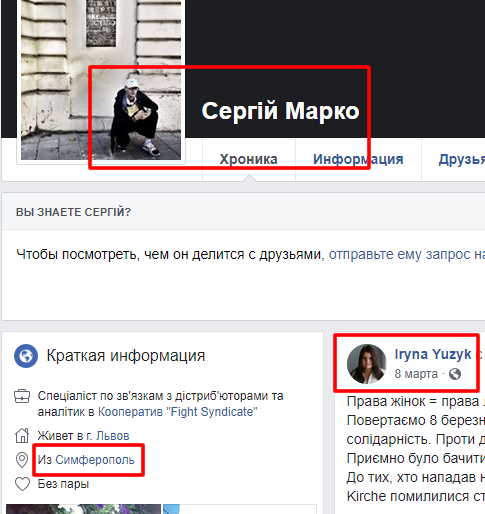485x514 pixels.
Task: Open the Информация tab
Action: tap(358, 159)
